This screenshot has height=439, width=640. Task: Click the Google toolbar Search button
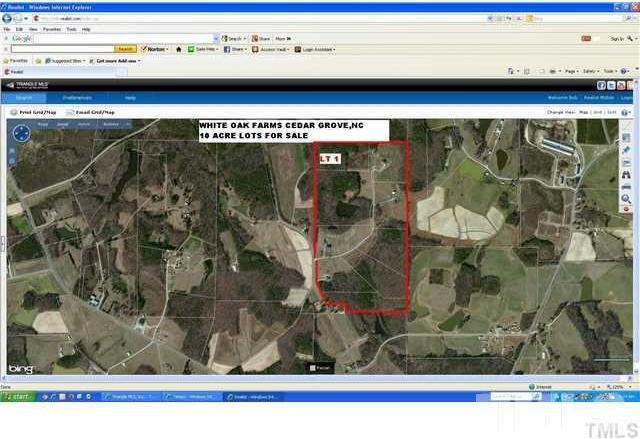[x=233, y=38]
